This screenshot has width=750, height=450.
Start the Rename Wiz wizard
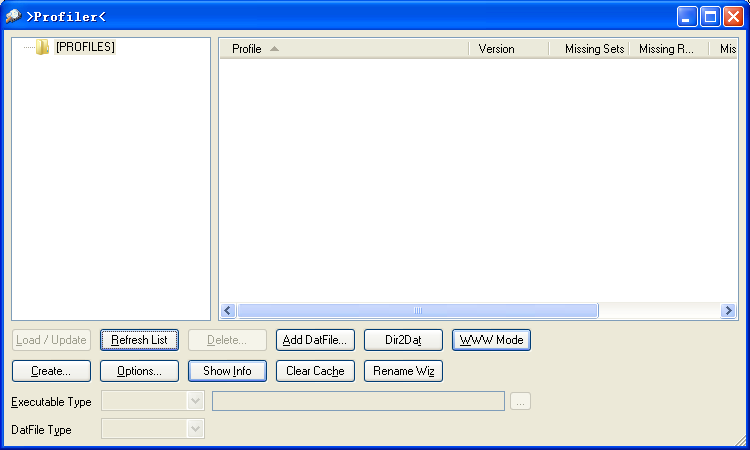click(403, 371)
